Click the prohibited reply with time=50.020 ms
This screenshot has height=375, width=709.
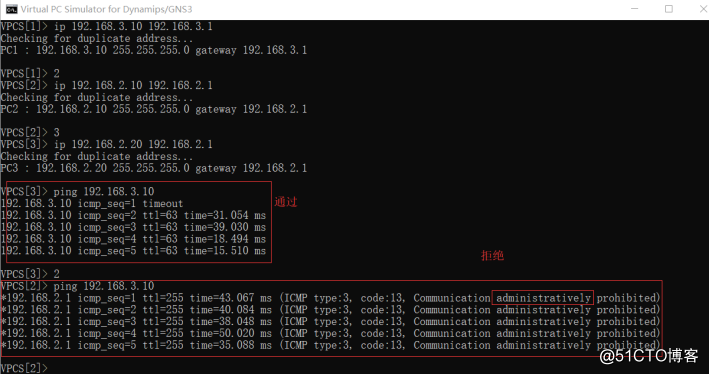[331, 333]
